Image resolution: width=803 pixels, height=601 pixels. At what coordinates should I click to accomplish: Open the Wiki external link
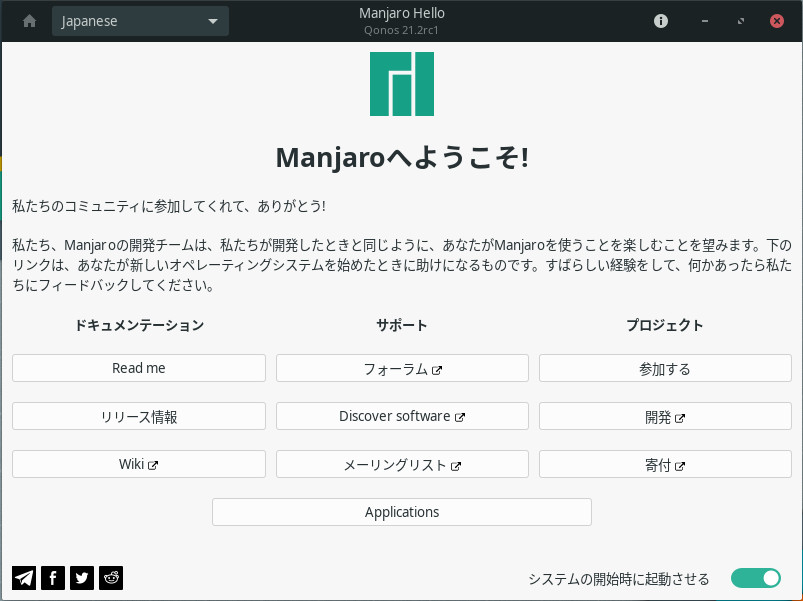tap(139, 464)
